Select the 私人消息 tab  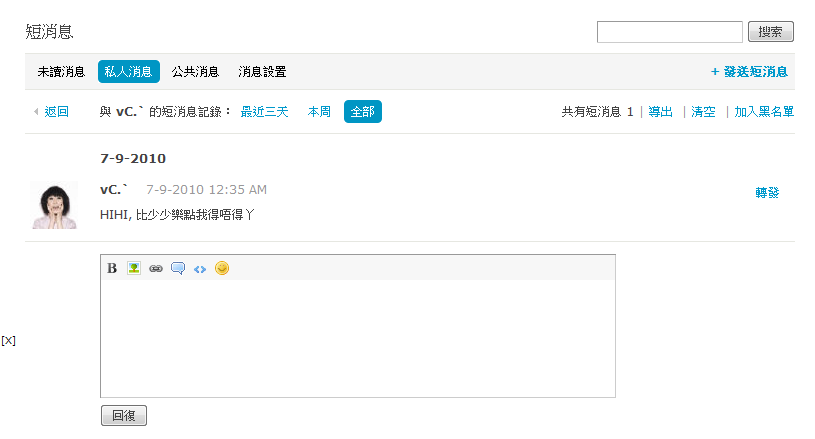(128, 71)
